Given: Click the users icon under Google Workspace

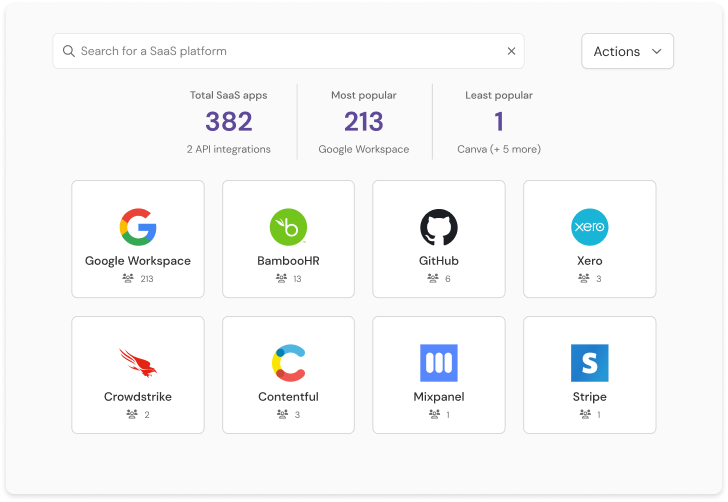Looking at the screenshot, I should click(128, 278).
